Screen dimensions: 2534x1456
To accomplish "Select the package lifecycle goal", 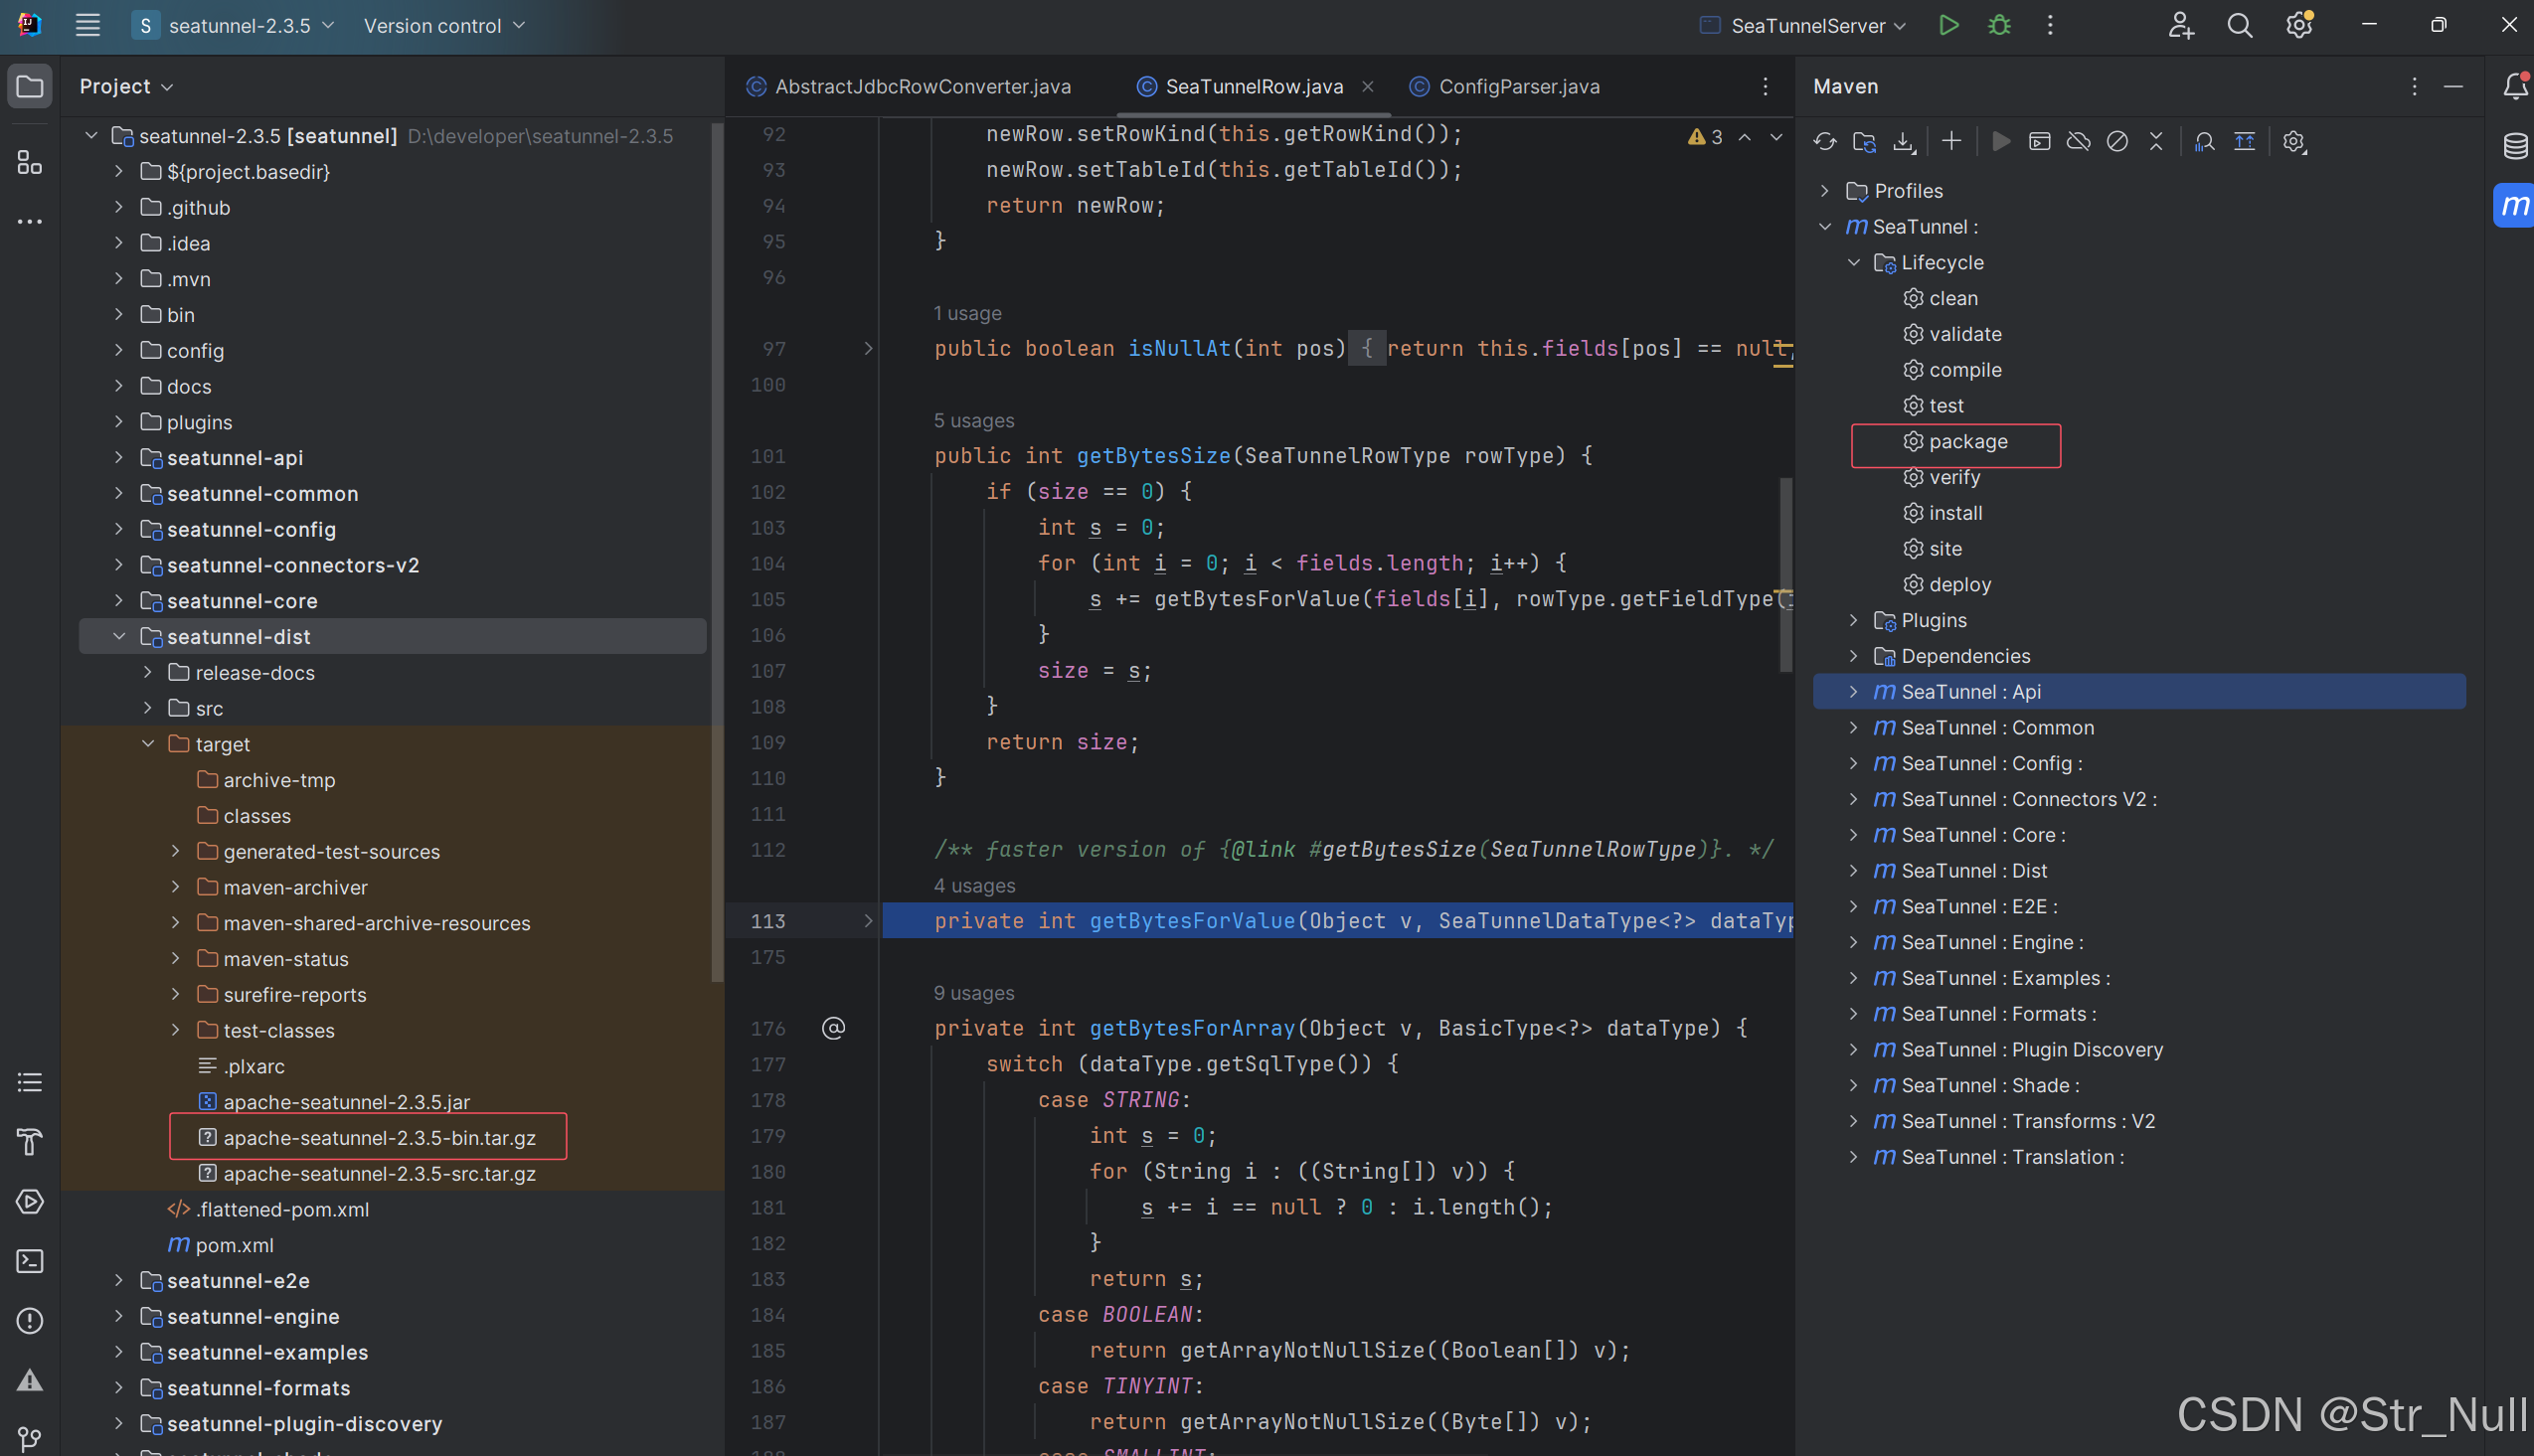I will click(x=1956, y=441).
